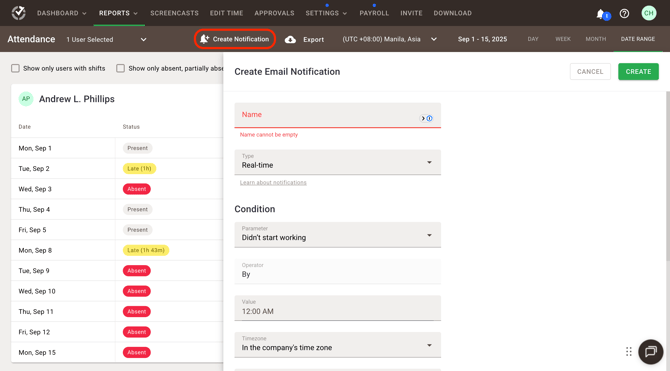Click the Export cloud icon
This screenshot has width=670, height=371.
pos(290,39)
